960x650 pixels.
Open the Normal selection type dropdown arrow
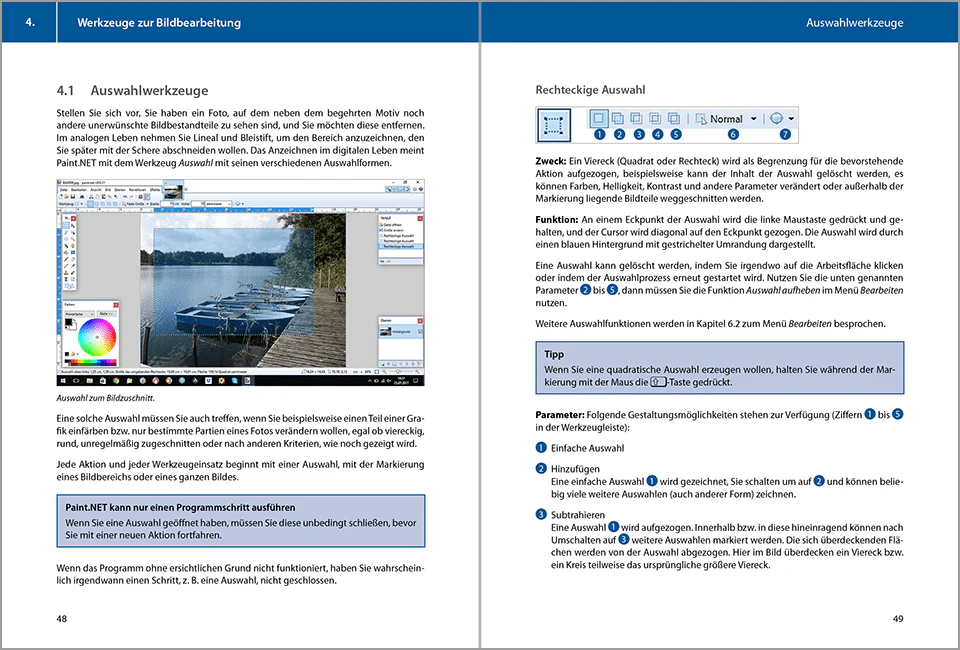click(754, 119)
